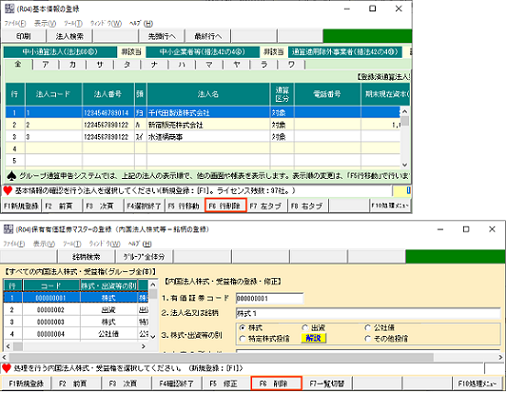Click into the 法人名又は銘柄 input field
Screen dimensions: 507x393
click(x=368, y=313)
